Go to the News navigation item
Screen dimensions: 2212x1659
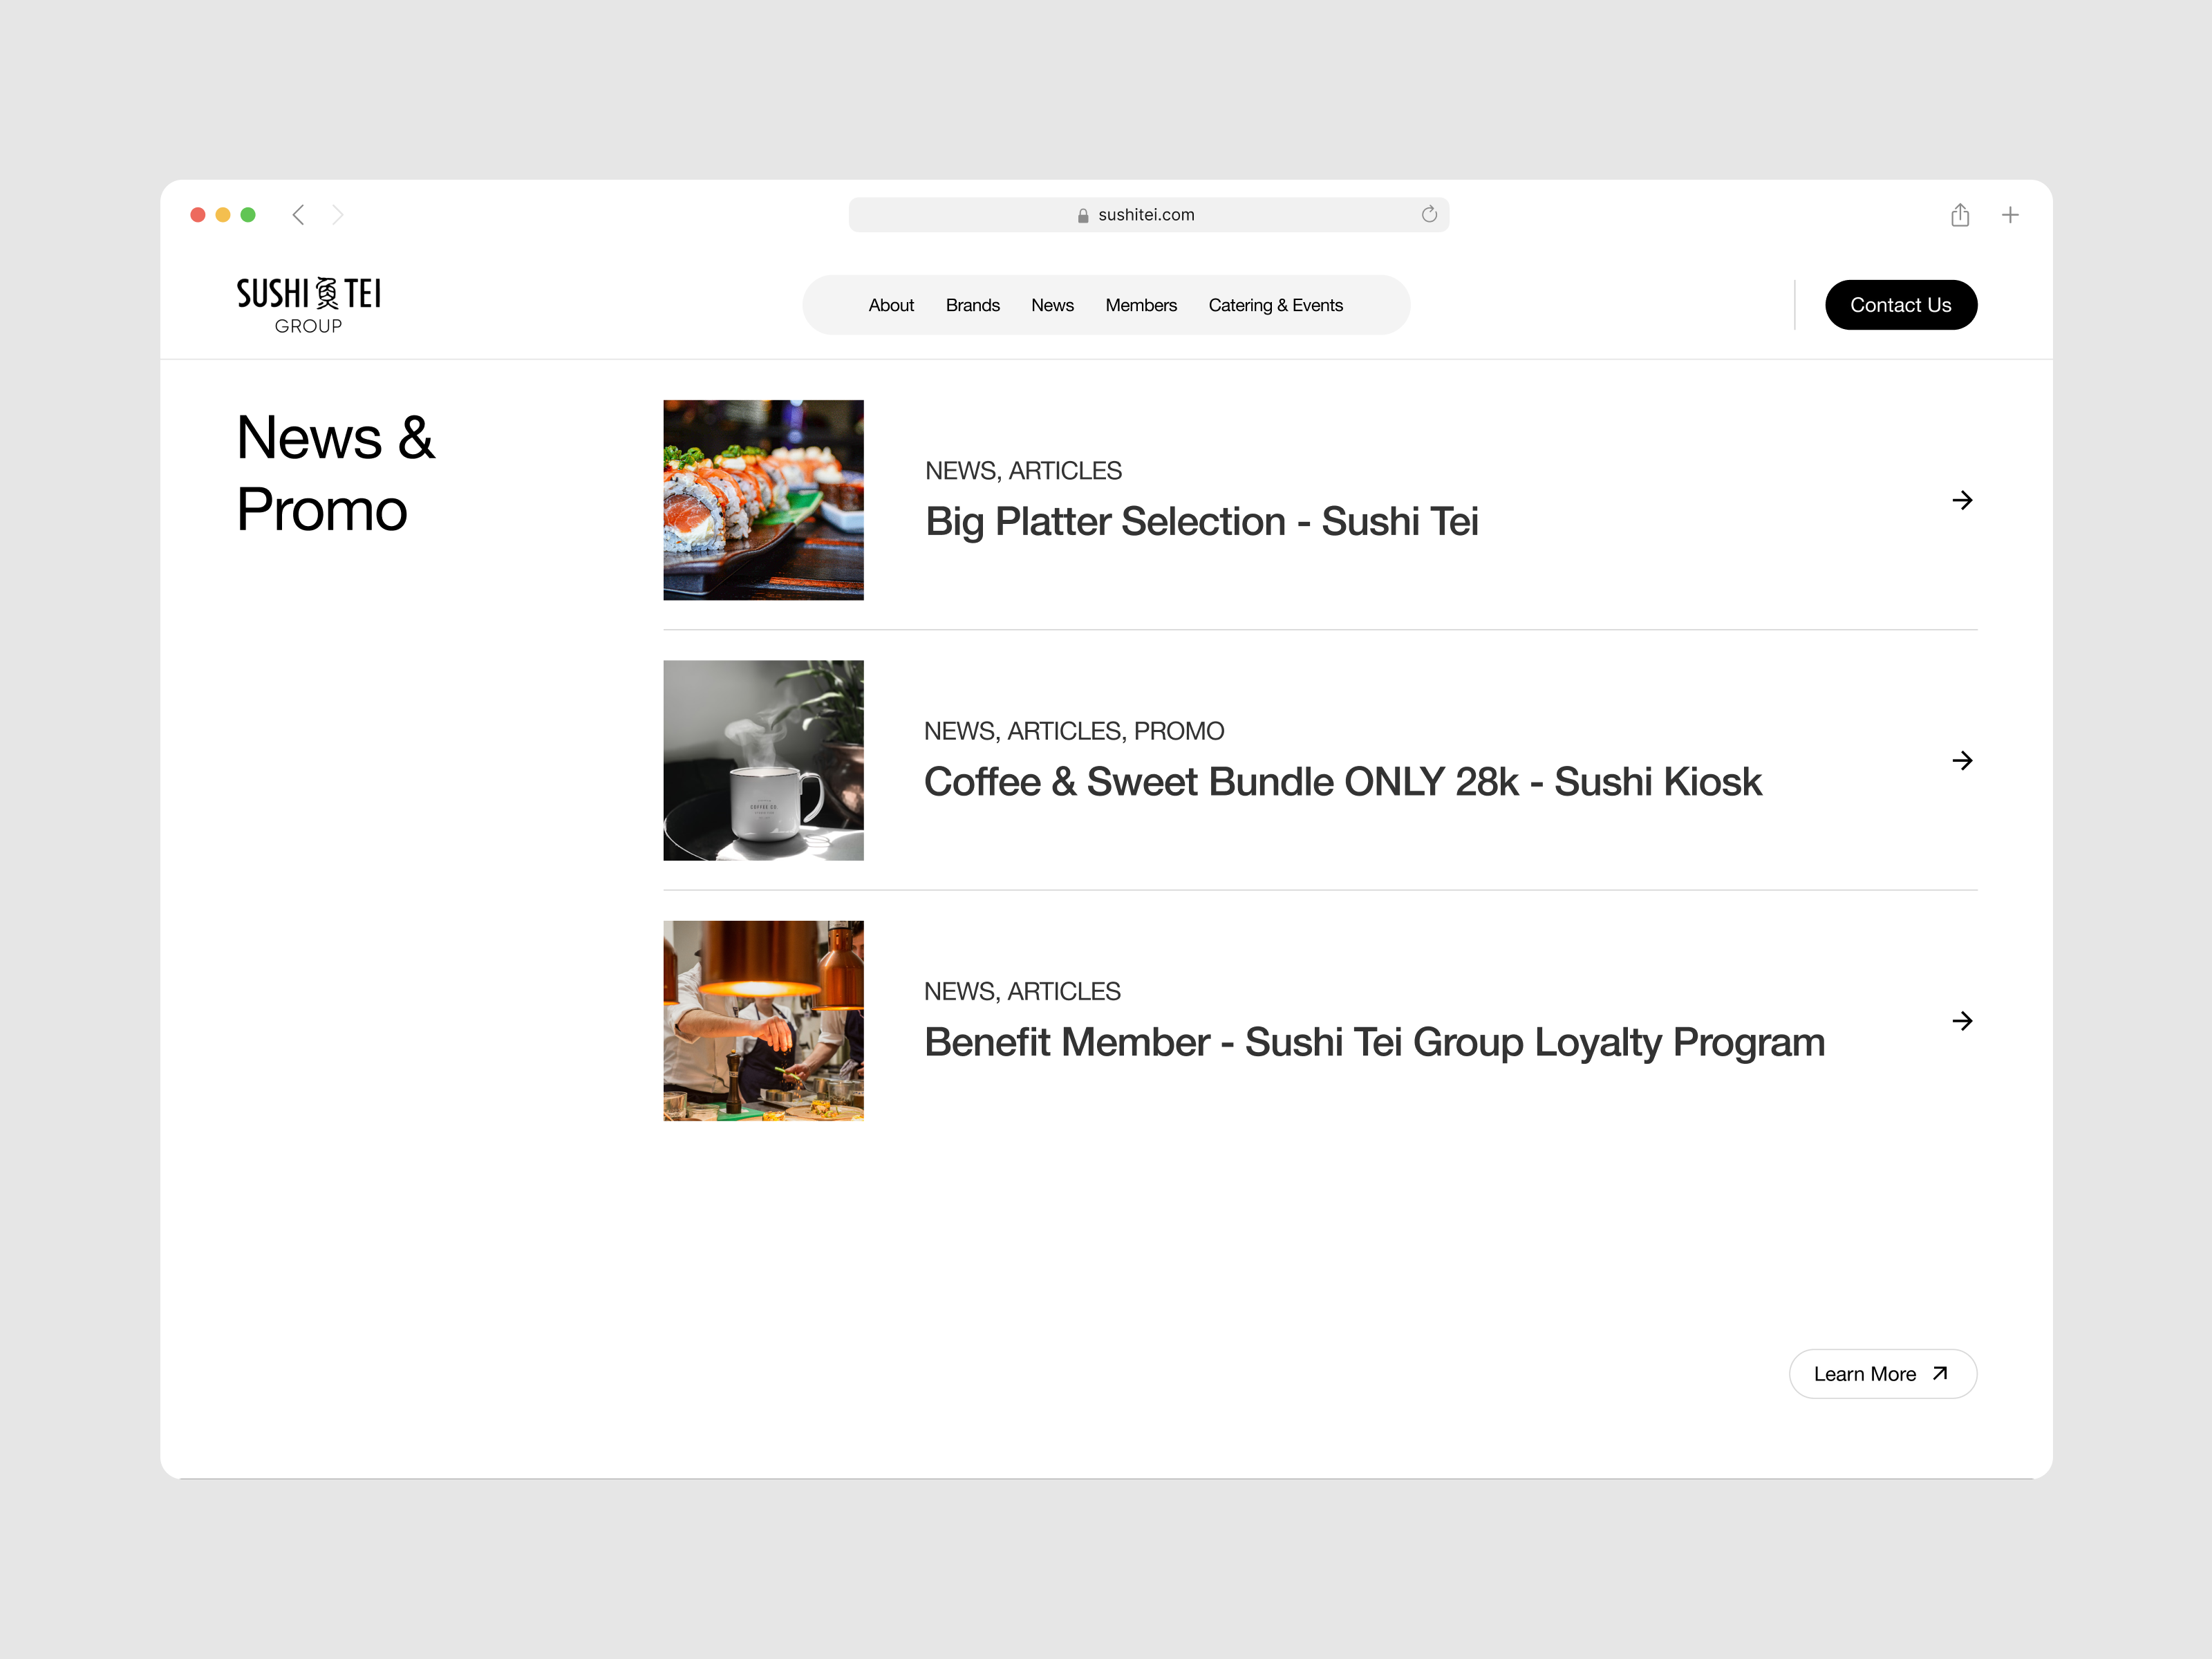coord(1052,305)
